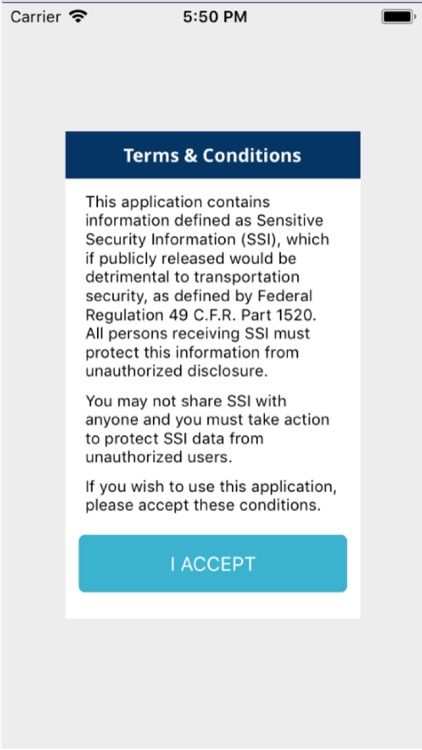The width and height of the screenshot is (422, 750).
Task: Click the battery icon in status bar
Action: click(397, 17)
